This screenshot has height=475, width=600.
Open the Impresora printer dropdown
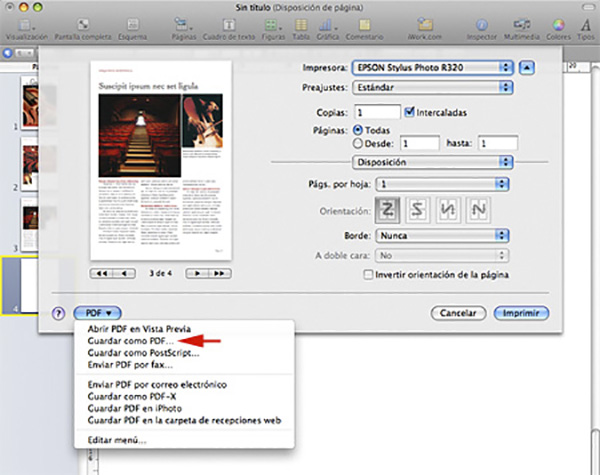431,68
